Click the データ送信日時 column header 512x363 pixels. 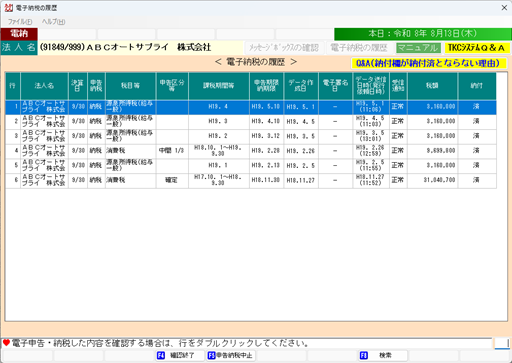click(x=371, y=86)
